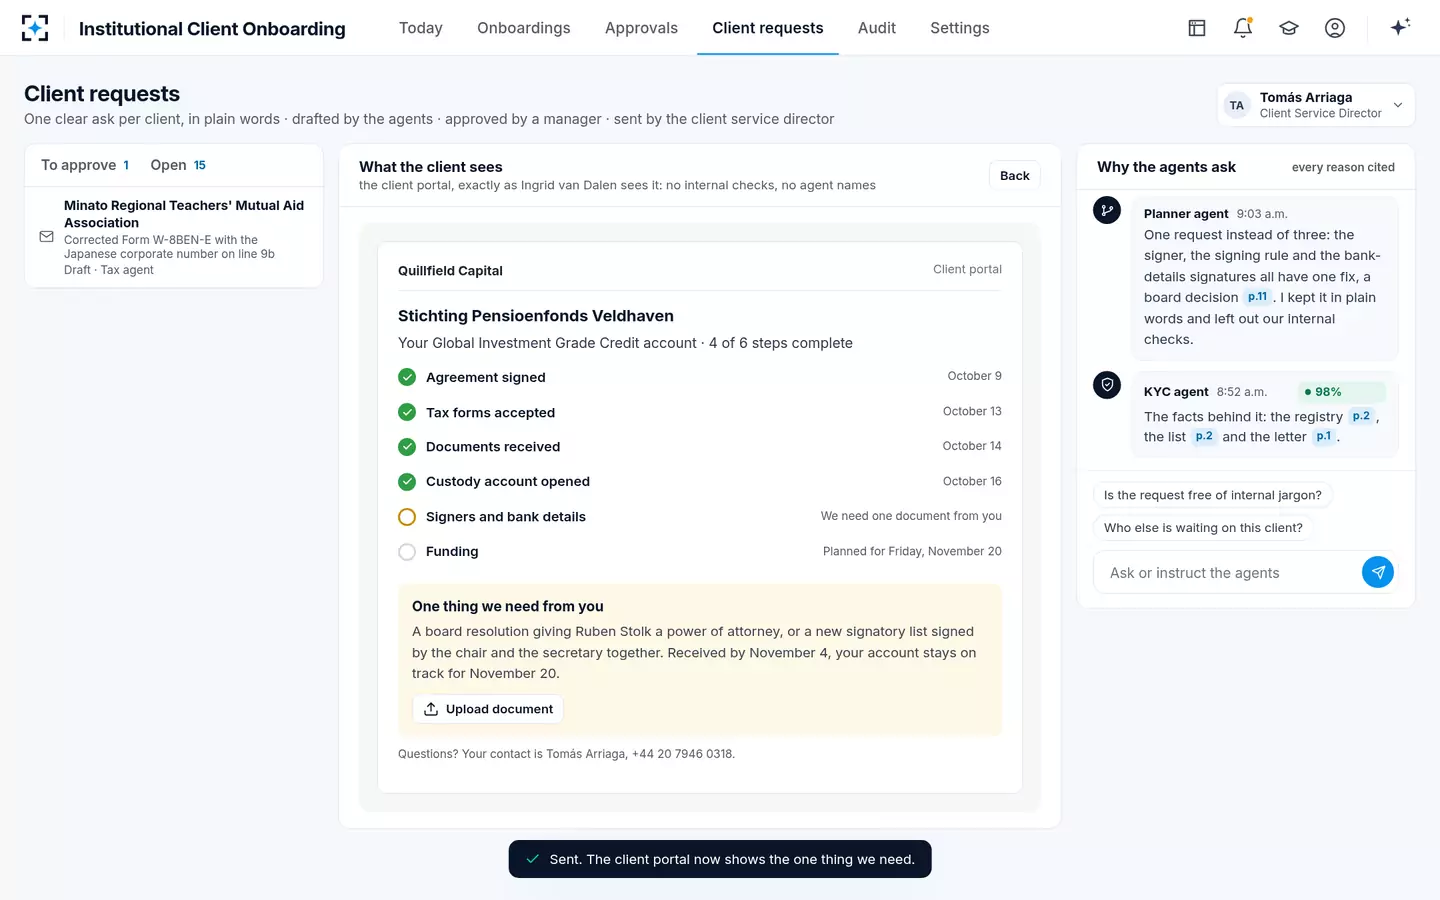The width and height of the screenshot is (1440, 900).
Task: Open the p.2 citation after 'the list'
Action: point(1204,436)
